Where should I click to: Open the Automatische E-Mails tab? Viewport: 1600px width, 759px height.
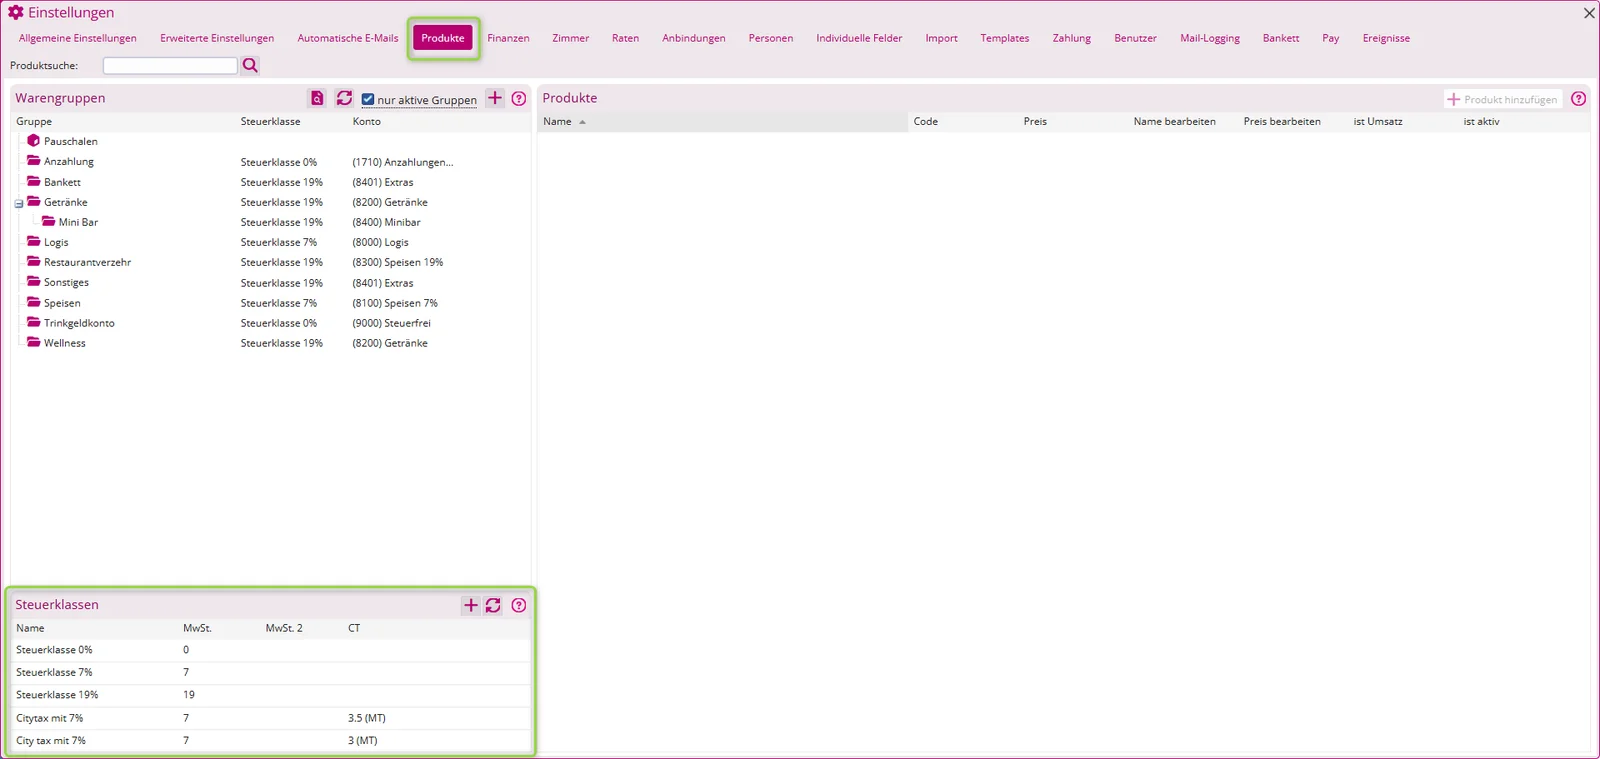click(x=348, y=38)
